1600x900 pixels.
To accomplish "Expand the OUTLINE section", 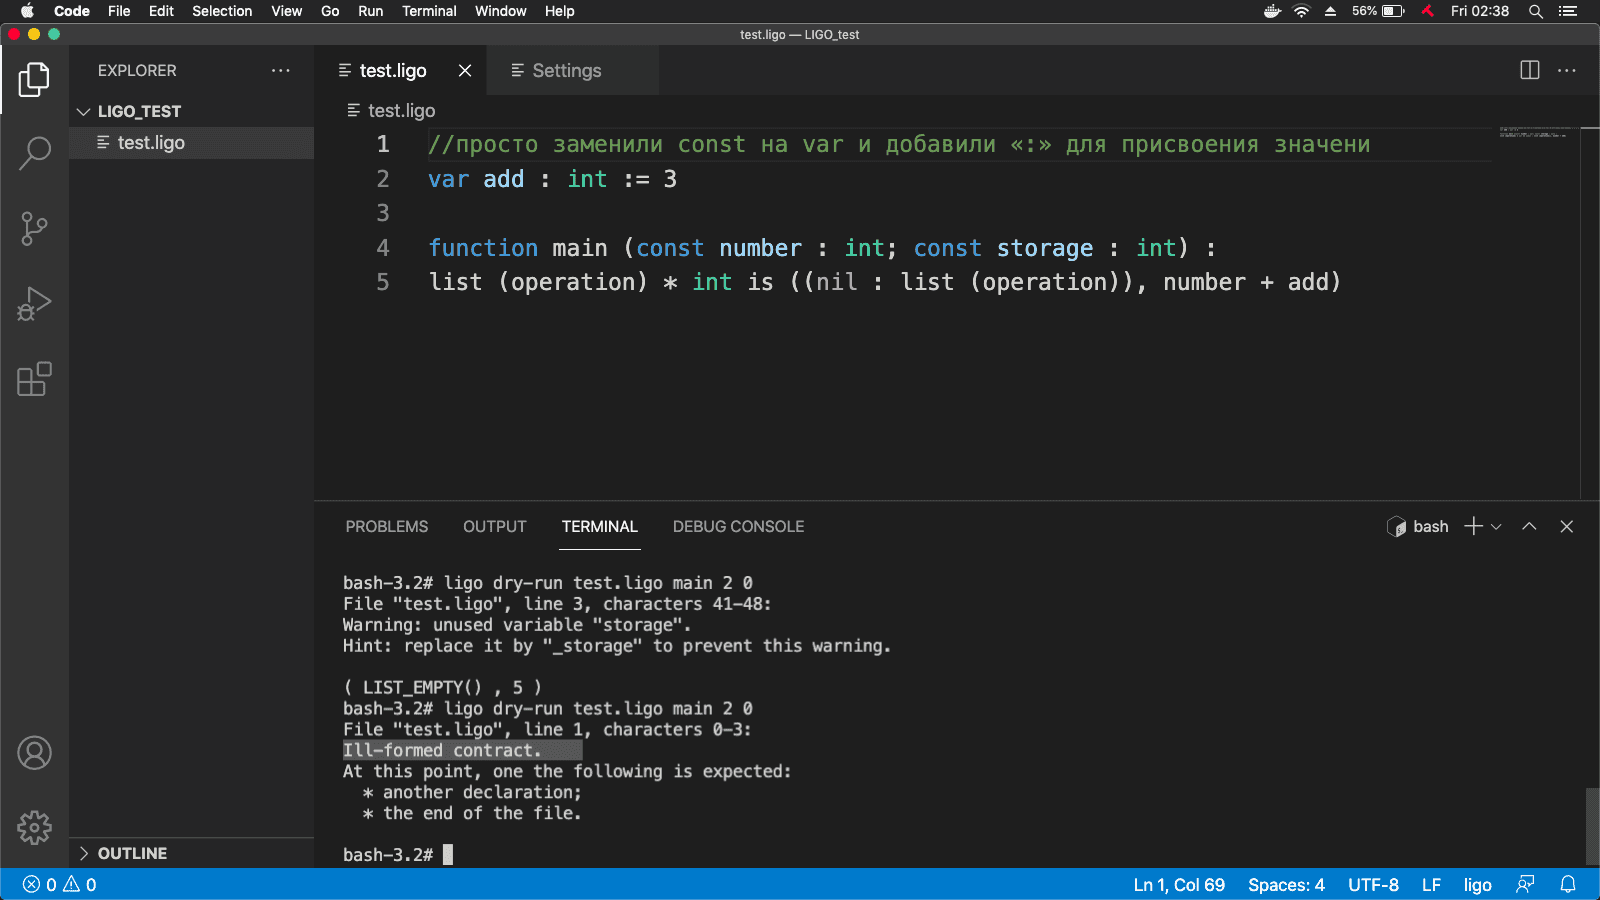I will [84, 853].
